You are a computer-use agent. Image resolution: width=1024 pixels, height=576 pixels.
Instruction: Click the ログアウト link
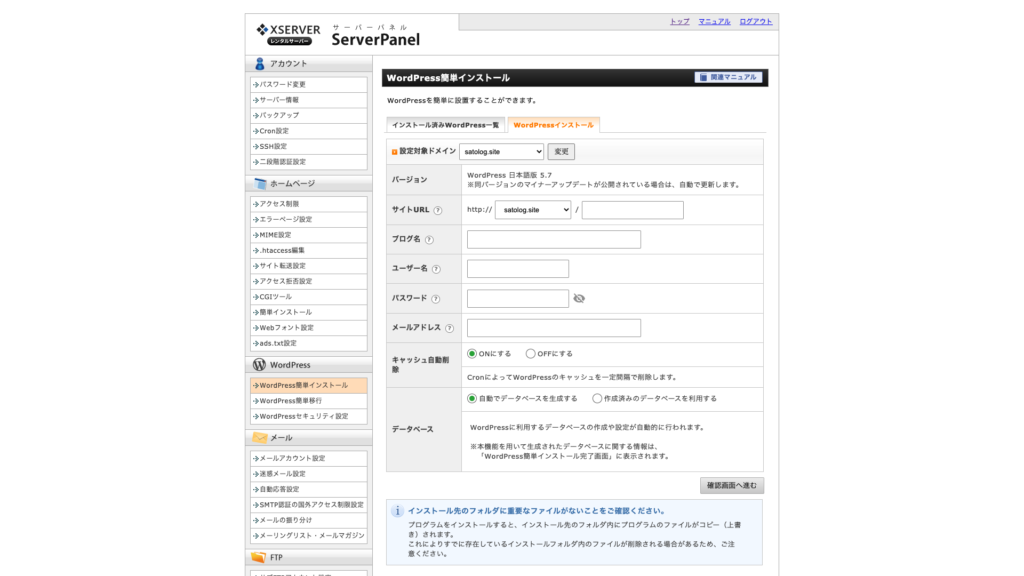tap(756, 22)
